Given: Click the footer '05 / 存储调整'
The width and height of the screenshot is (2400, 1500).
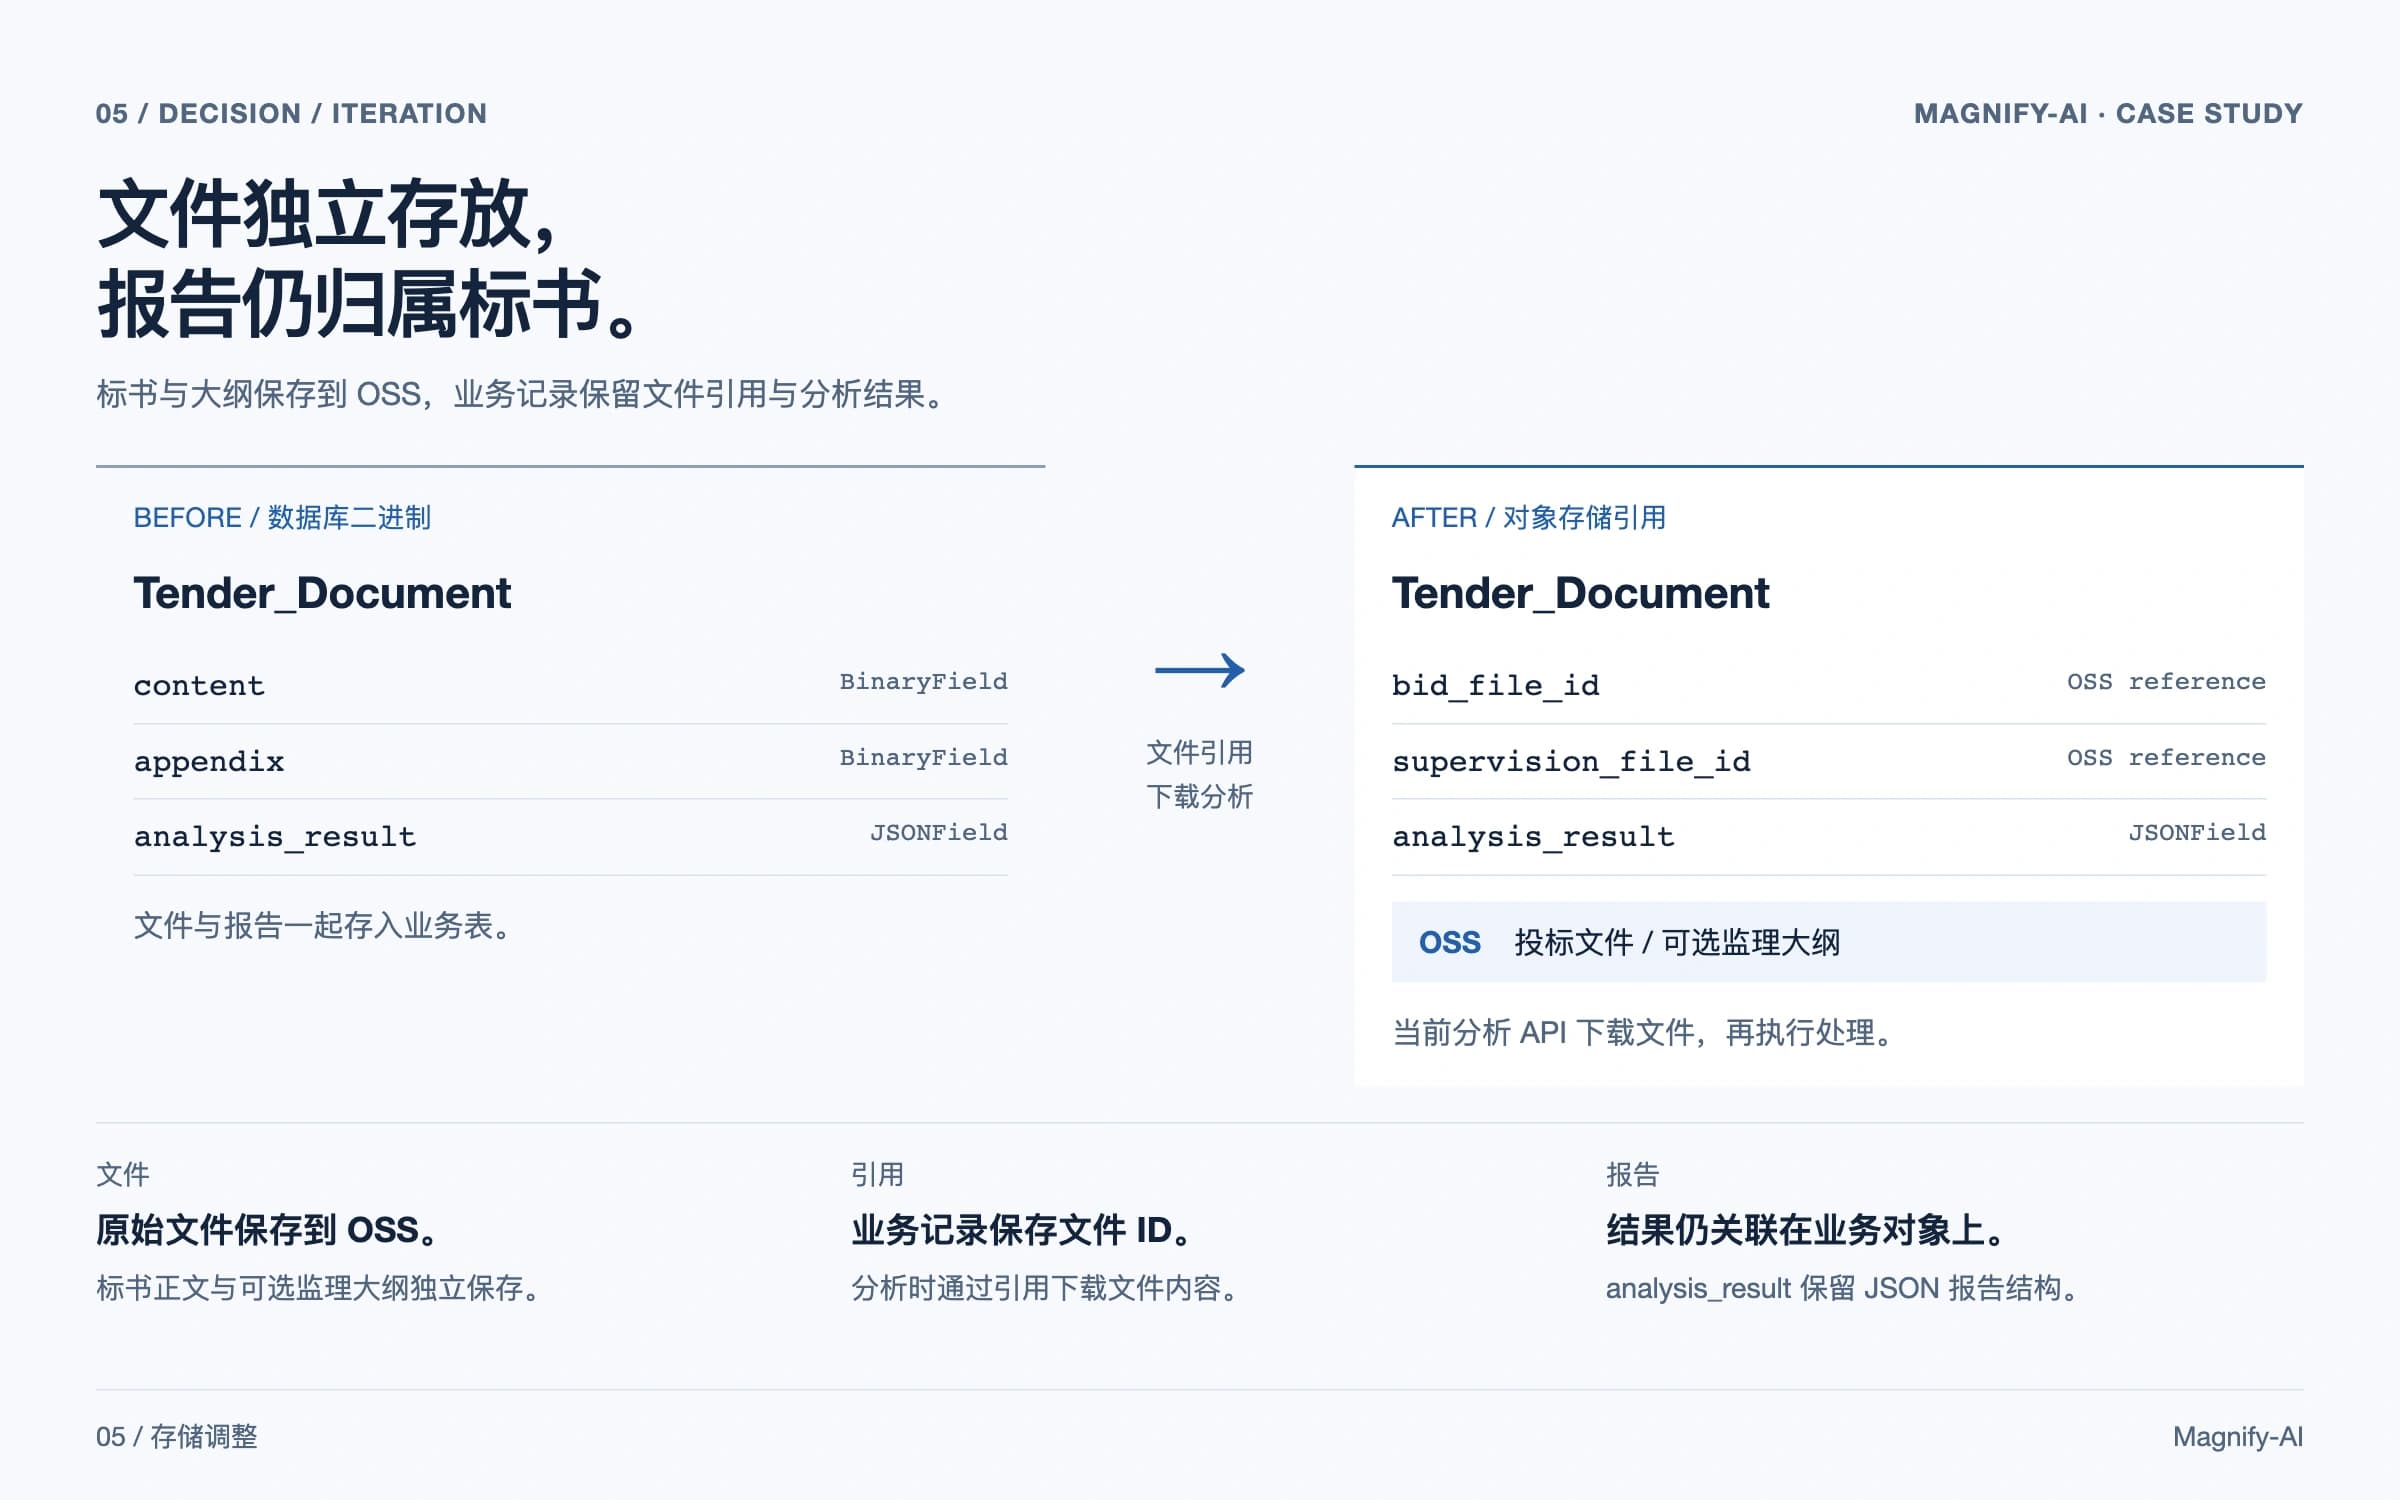Looking at the screenshot, I should (177, 1437).
